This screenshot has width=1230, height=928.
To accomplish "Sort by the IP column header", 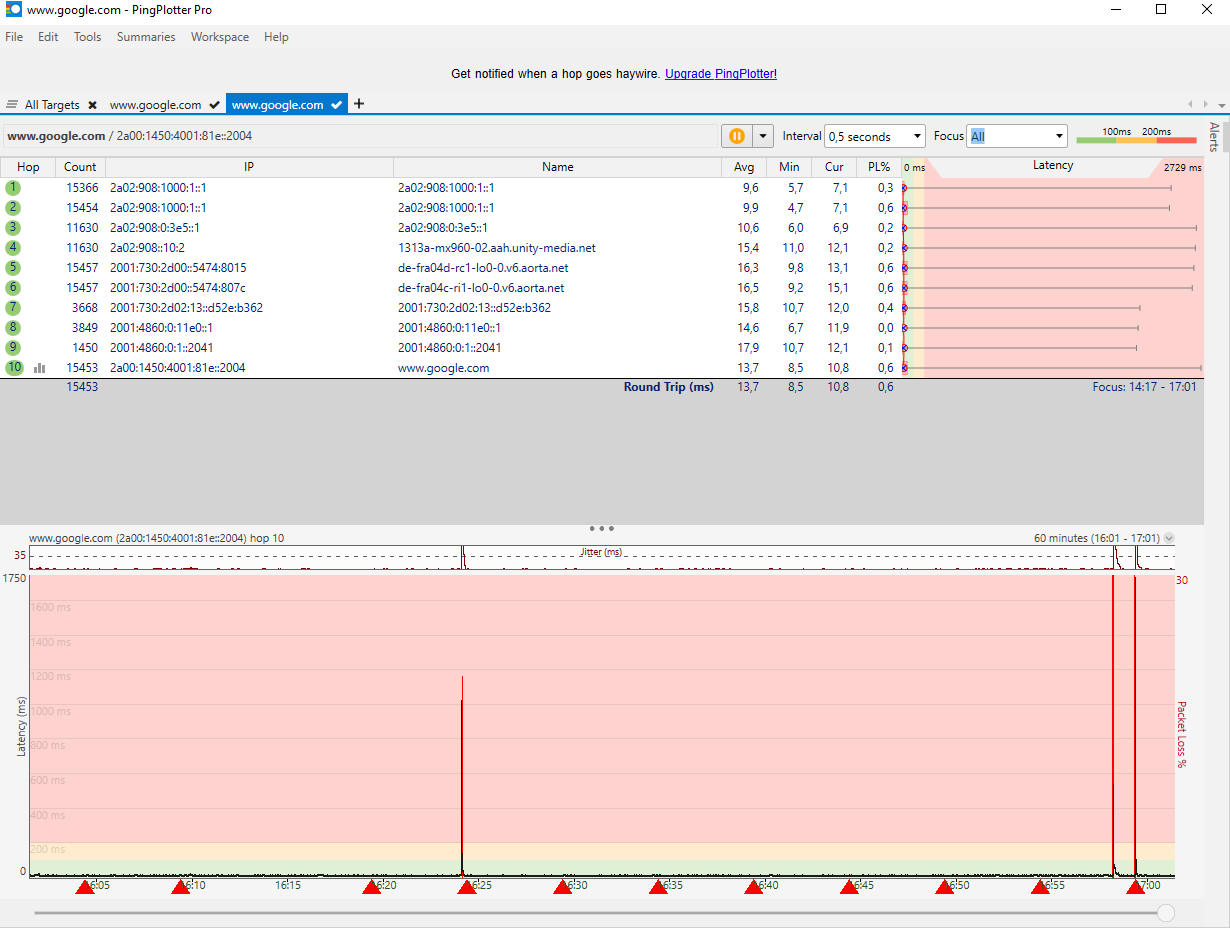I will coord(249,167).
